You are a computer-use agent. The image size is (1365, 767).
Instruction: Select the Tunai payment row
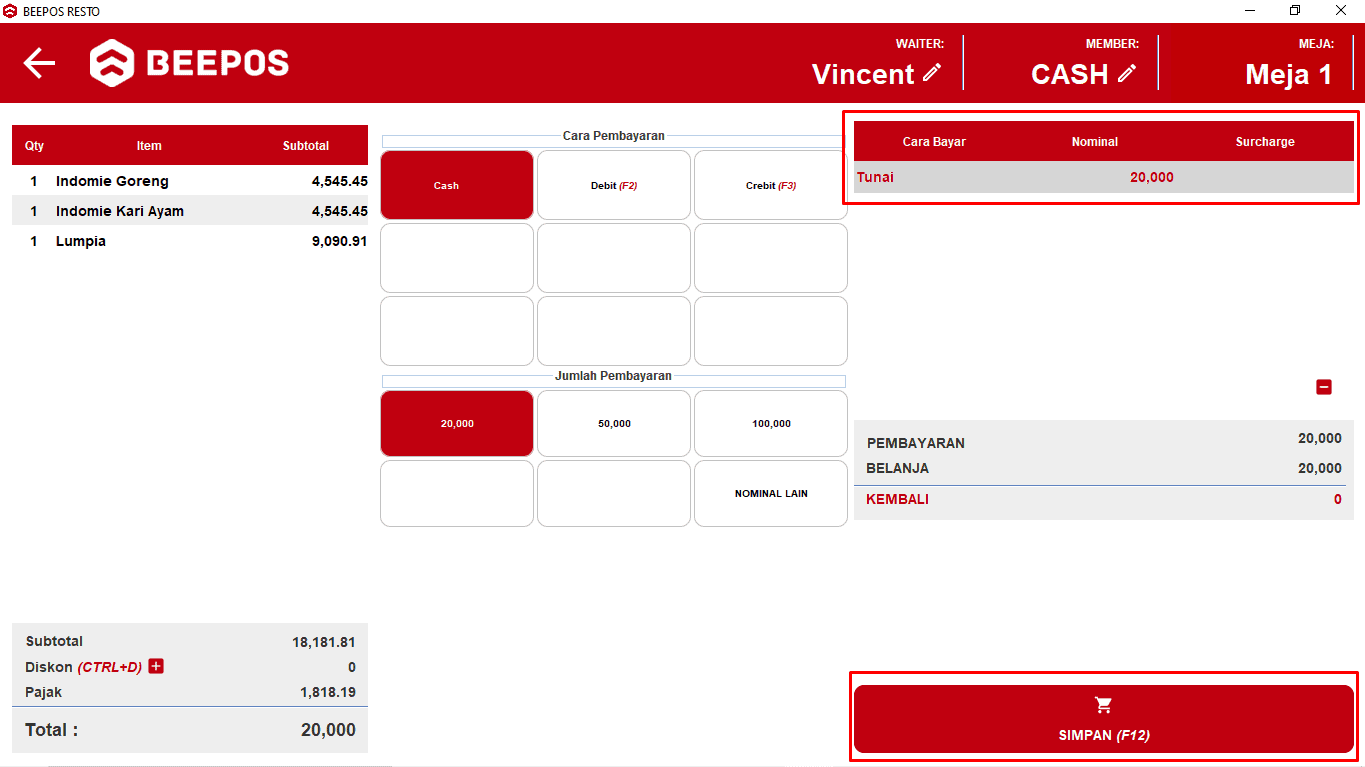(1104, 177)
